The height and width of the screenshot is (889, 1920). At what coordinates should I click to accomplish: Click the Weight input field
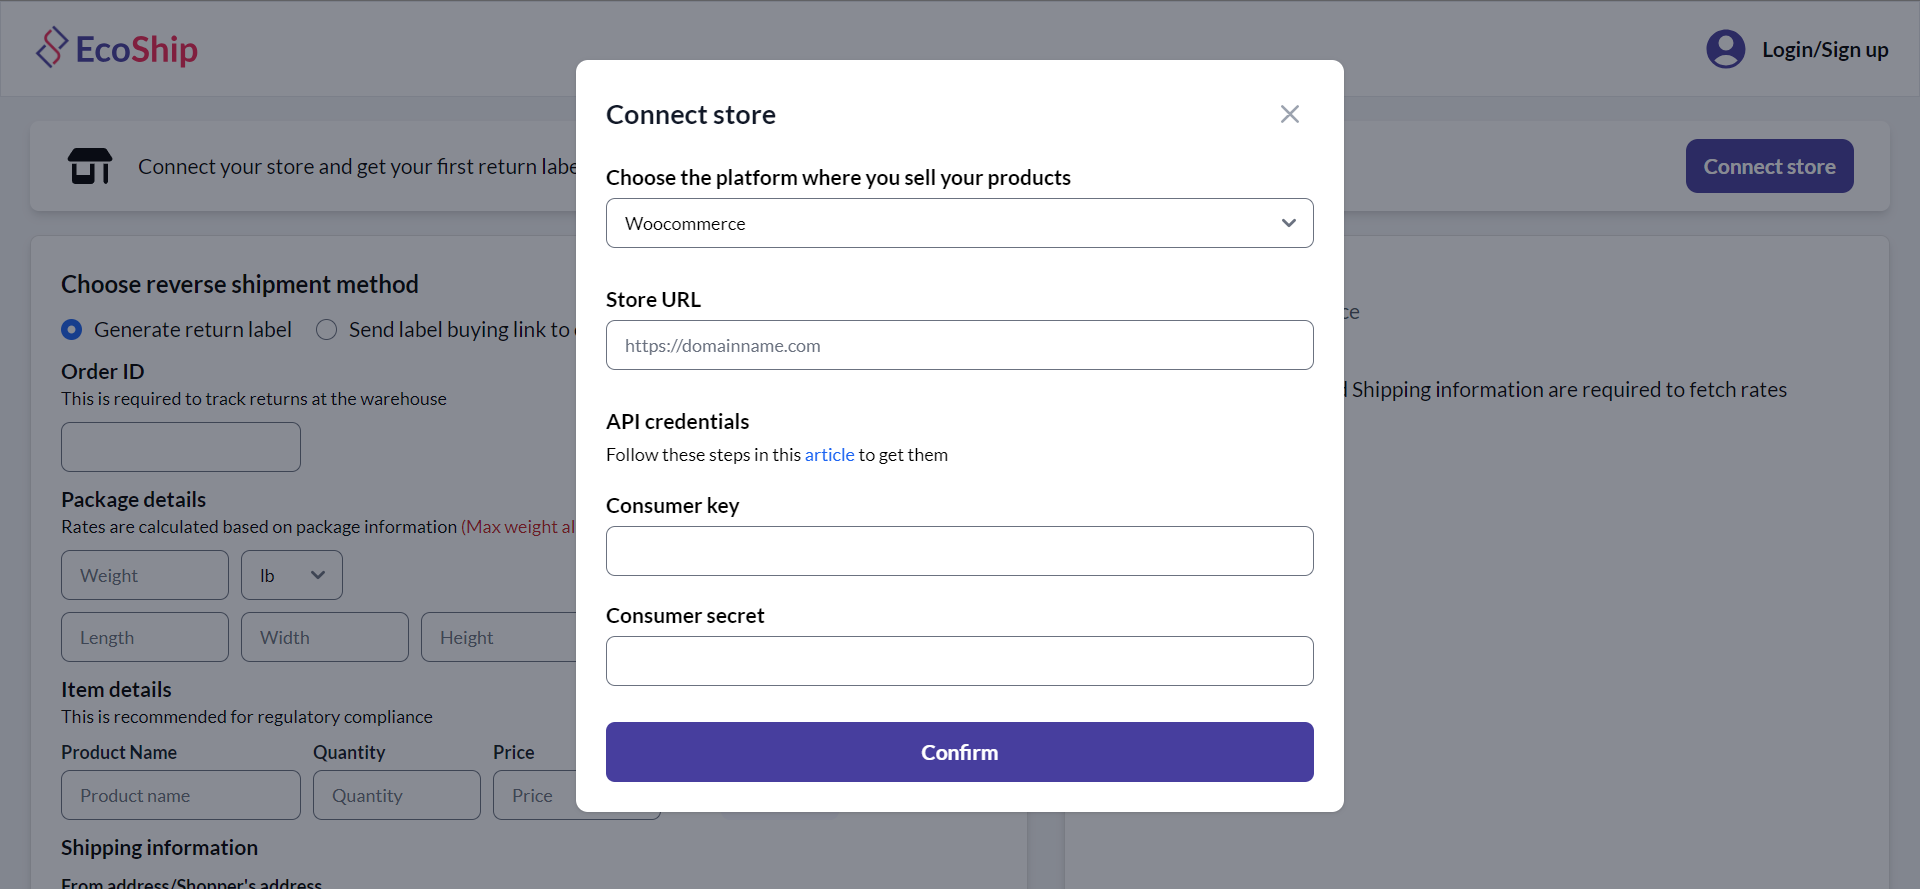click(145, 575)
